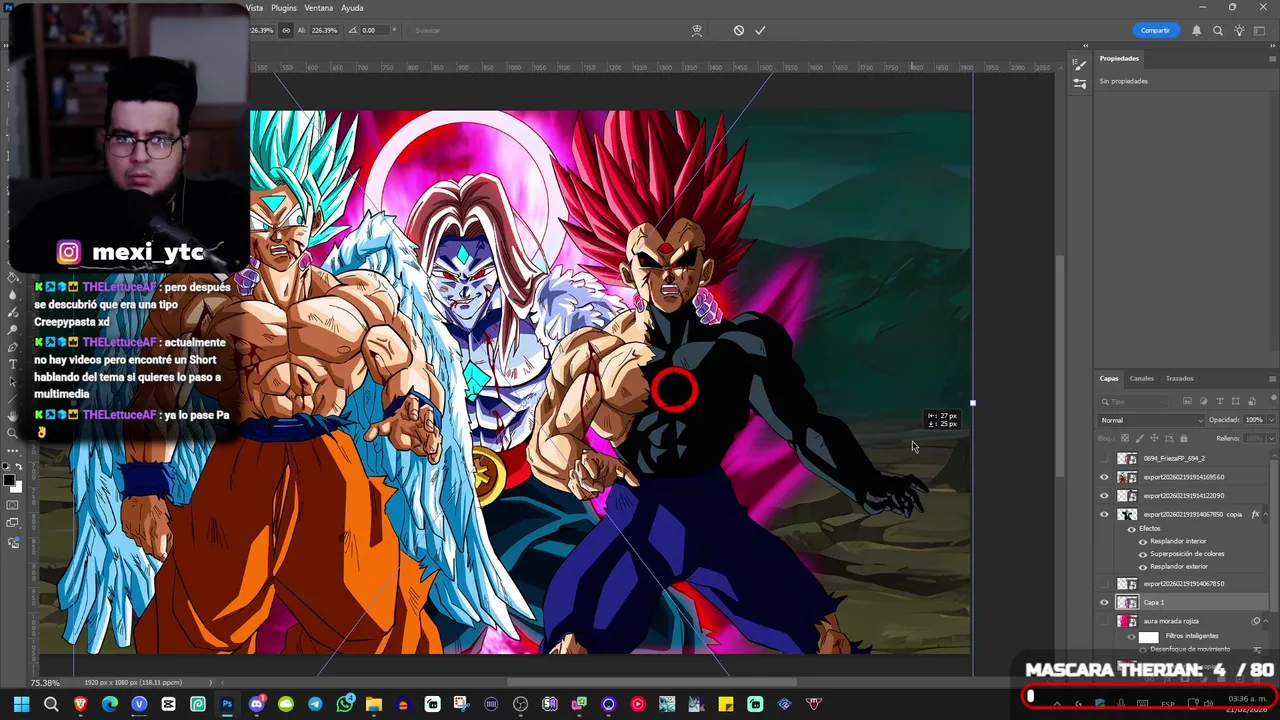Image resolution: width=1280 pixels, height=720 pixels.
Task: Filter layers by shape layers
Action: (1235, 401)
